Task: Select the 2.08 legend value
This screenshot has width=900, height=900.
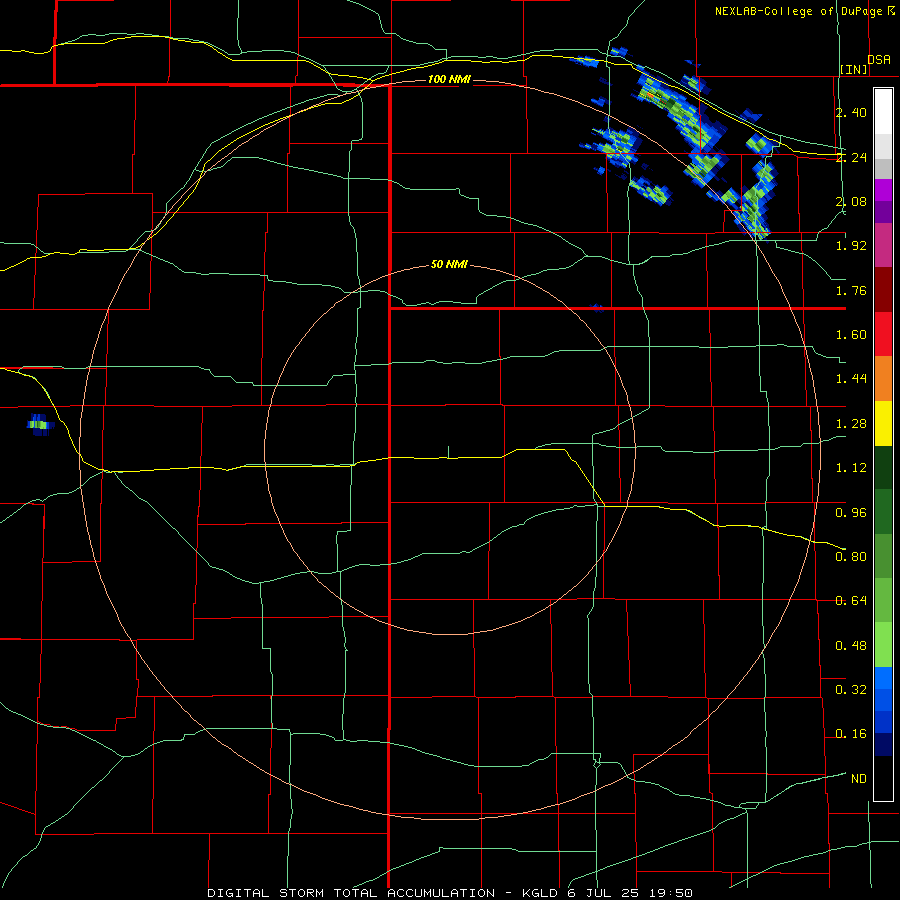Action: (x=851, y=201)
